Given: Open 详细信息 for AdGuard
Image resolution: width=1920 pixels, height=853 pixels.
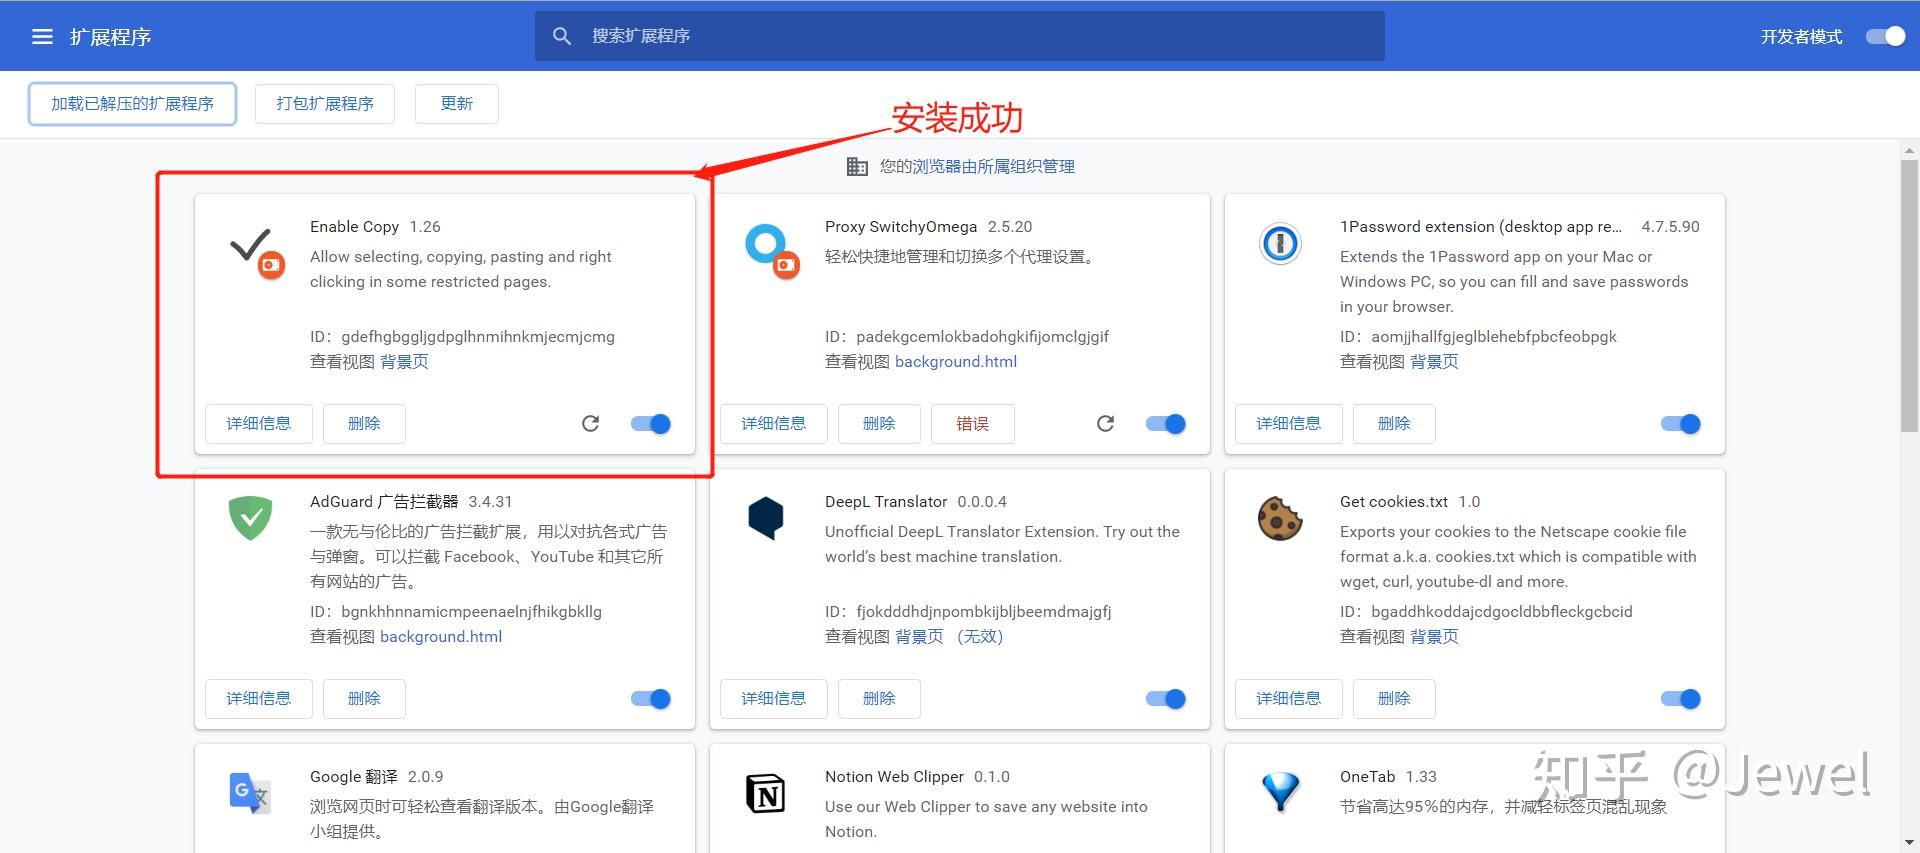Looking at the screenshot, I should click(259, 699).
